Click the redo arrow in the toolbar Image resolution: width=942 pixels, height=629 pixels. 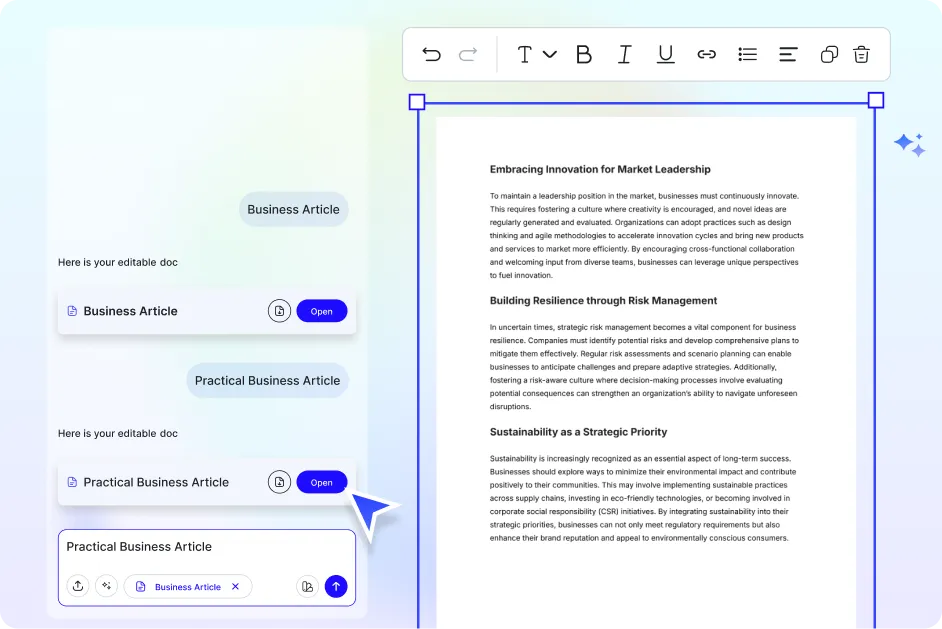click(x=468, y=55)
